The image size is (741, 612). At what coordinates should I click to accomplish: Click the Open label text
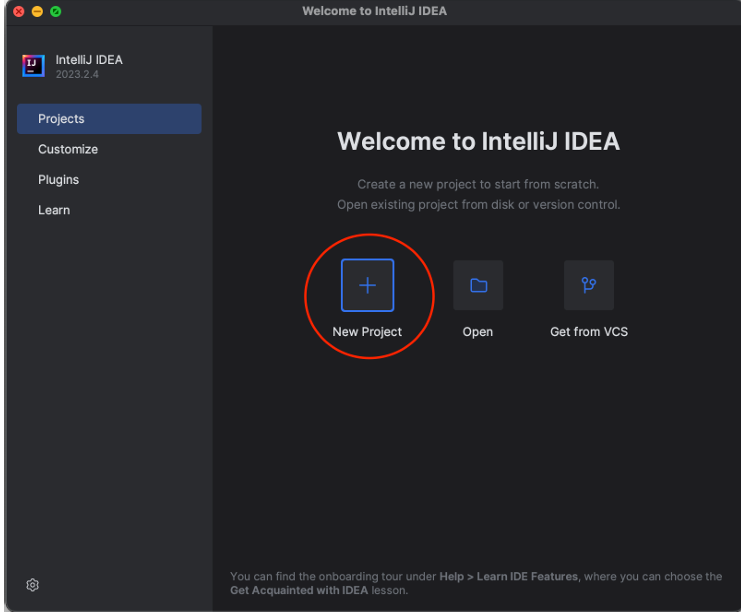[478, 332]
